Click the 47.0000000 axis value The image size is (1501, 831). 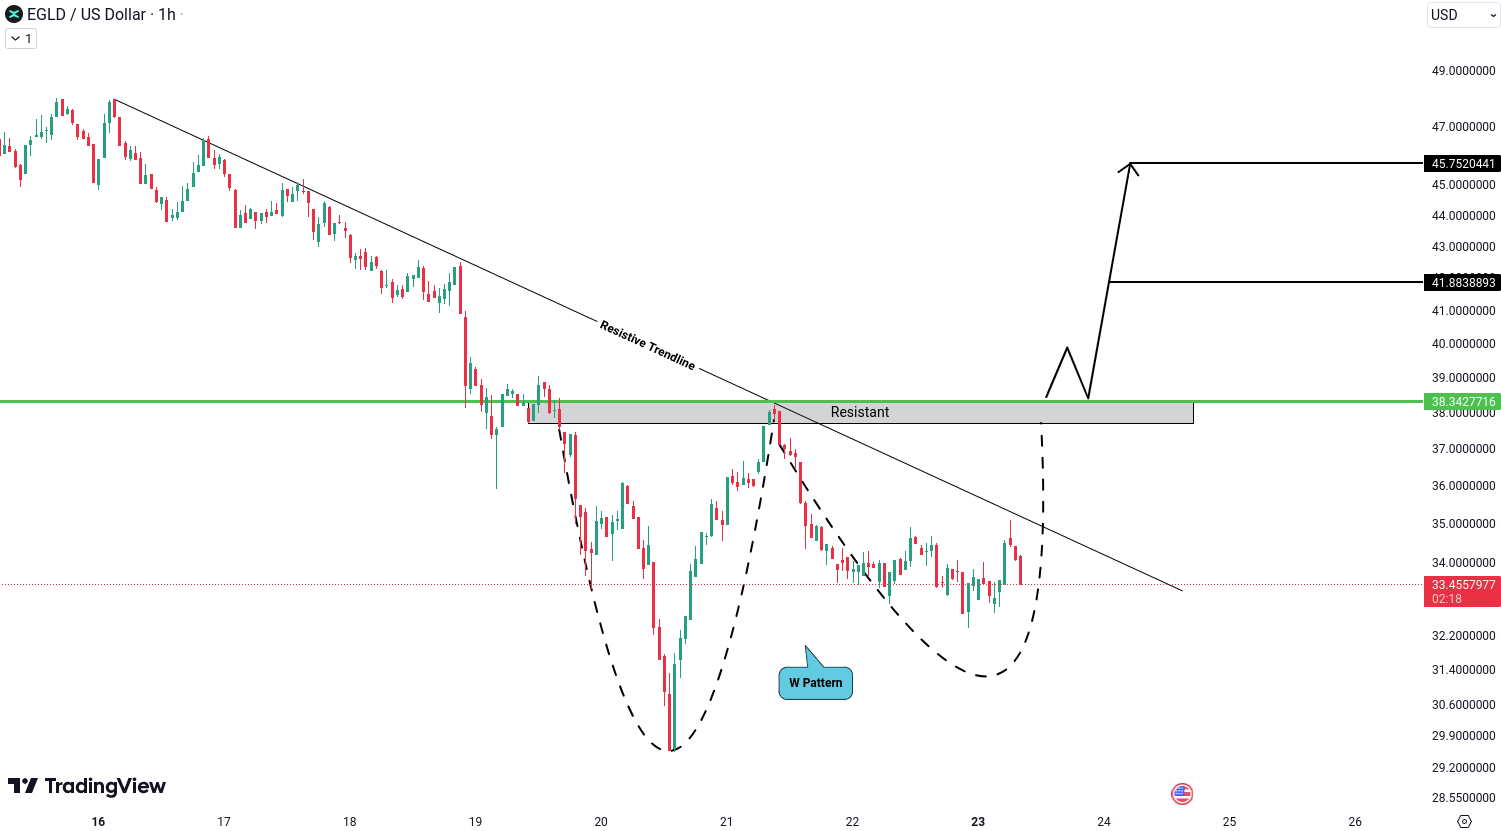(x=1464, y=127)
